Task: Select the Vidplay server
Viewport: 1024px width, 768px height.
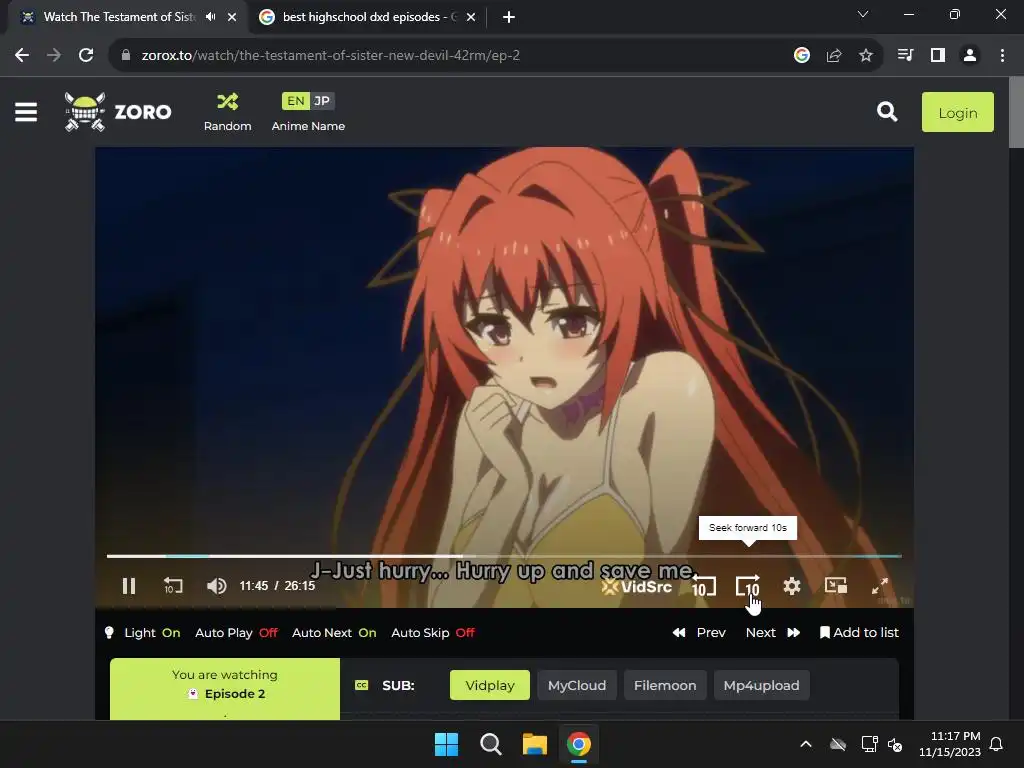Action: (x=490, y=685)
